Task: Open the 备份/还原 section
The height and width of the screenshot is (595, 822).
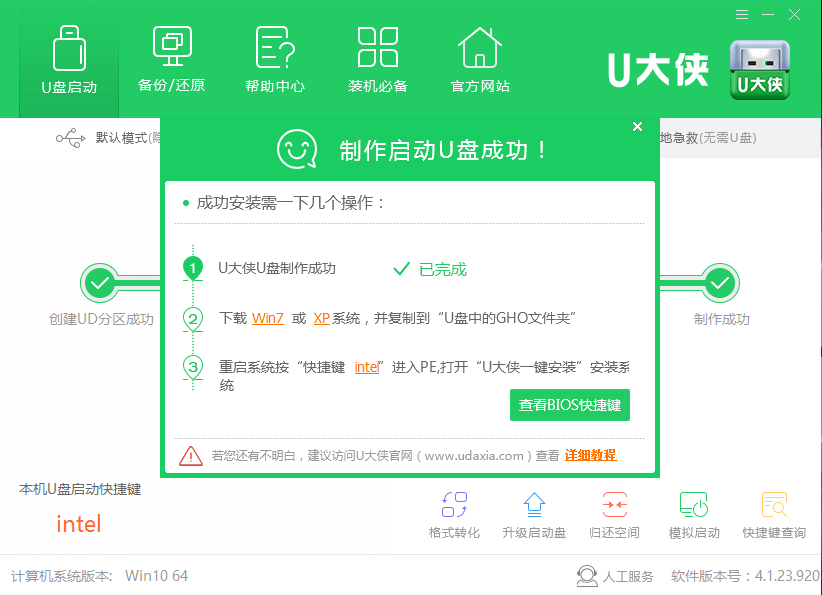Action: coord(171,60)
